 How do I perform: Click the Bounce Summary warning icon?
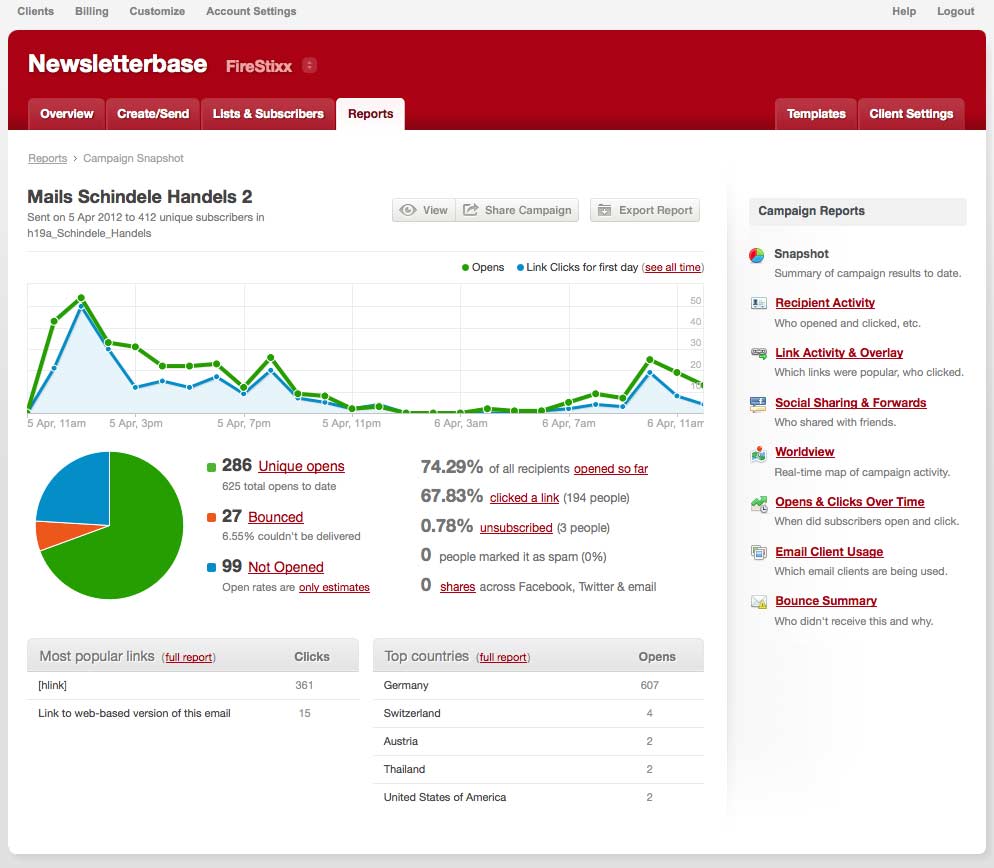tap(757, 602)
